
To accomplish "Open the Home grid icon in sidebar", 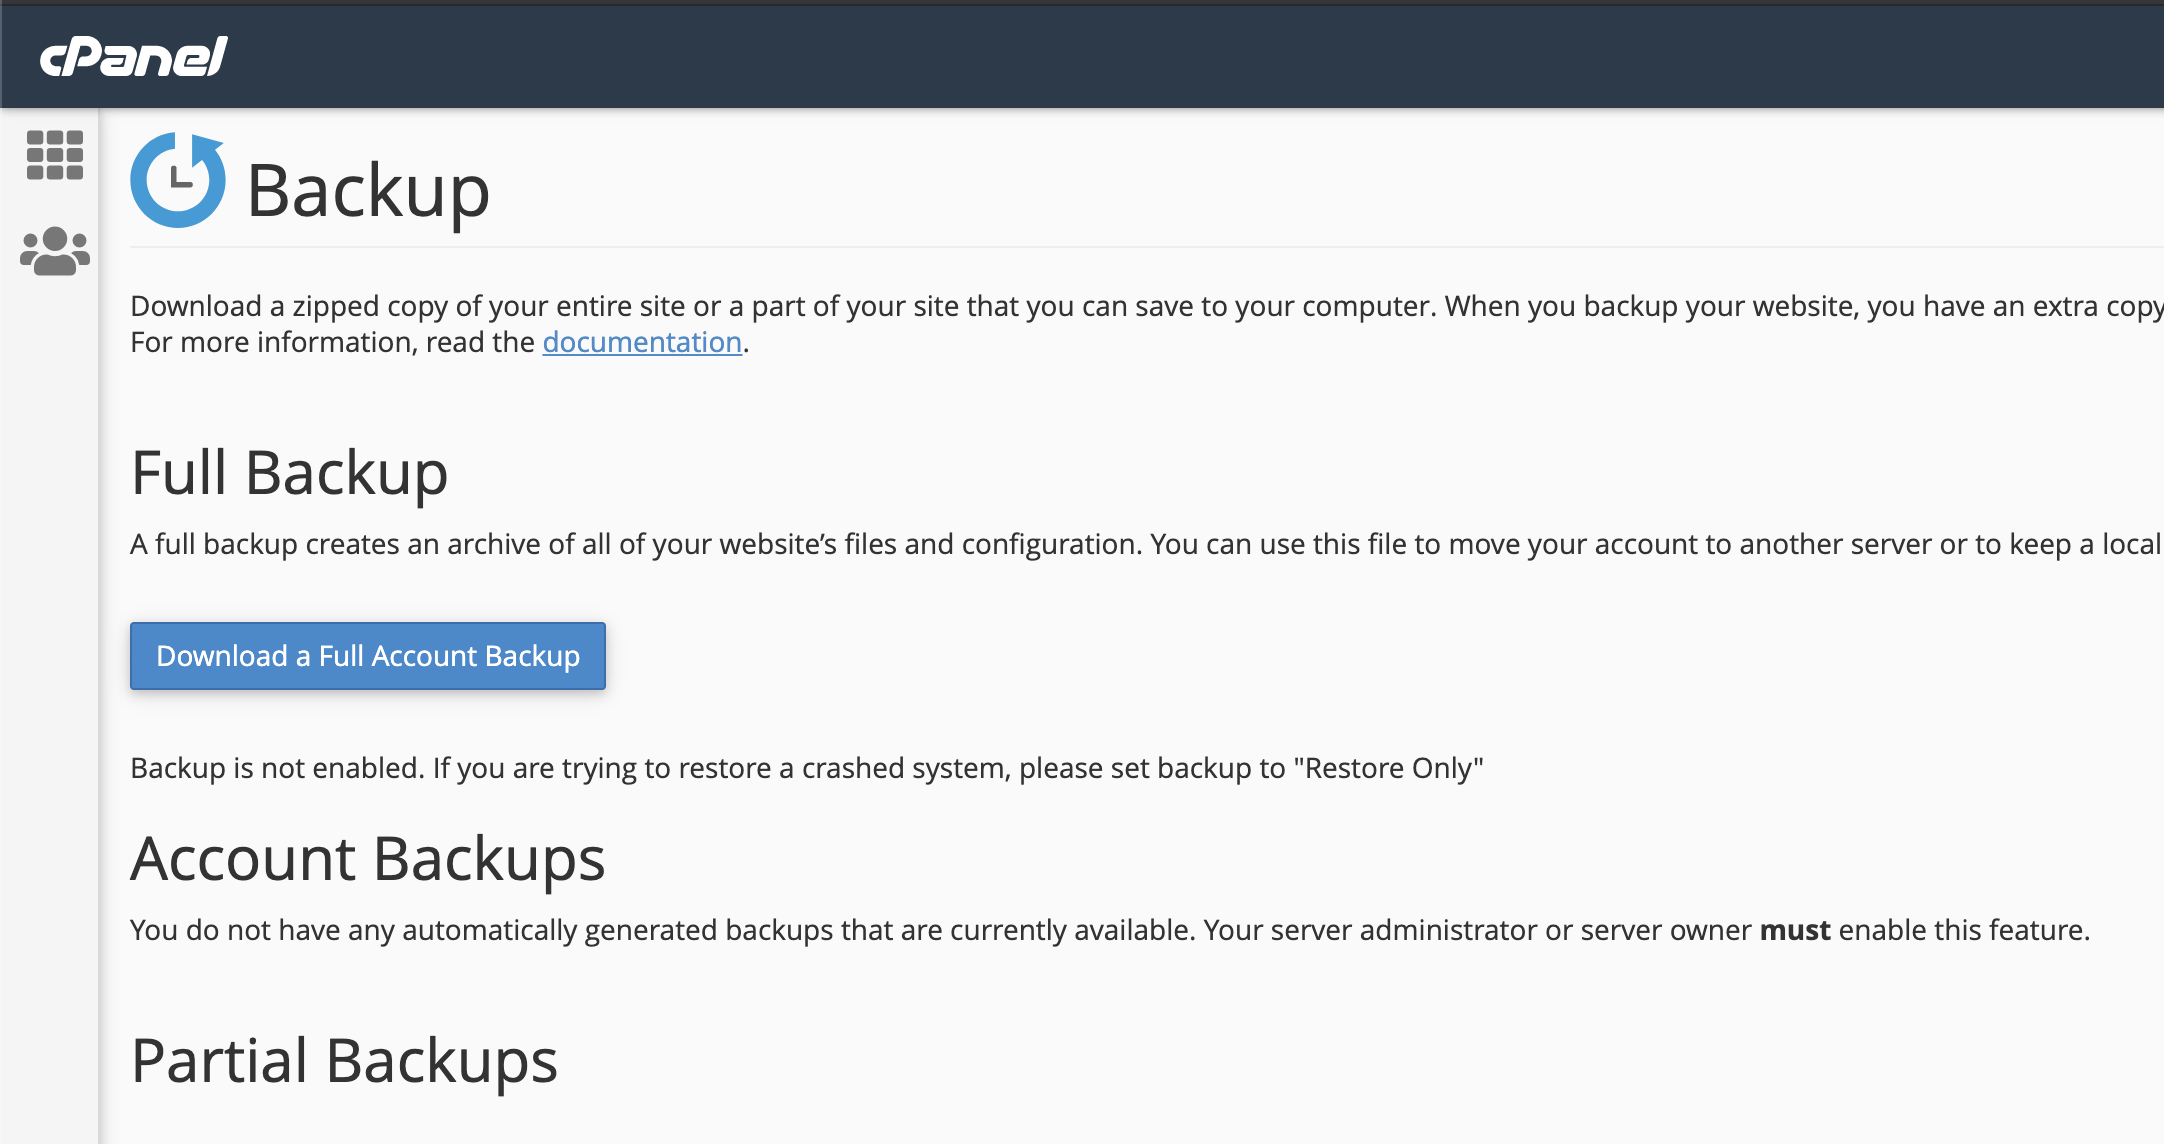I will pyautogui.click(x=55, y=155).
